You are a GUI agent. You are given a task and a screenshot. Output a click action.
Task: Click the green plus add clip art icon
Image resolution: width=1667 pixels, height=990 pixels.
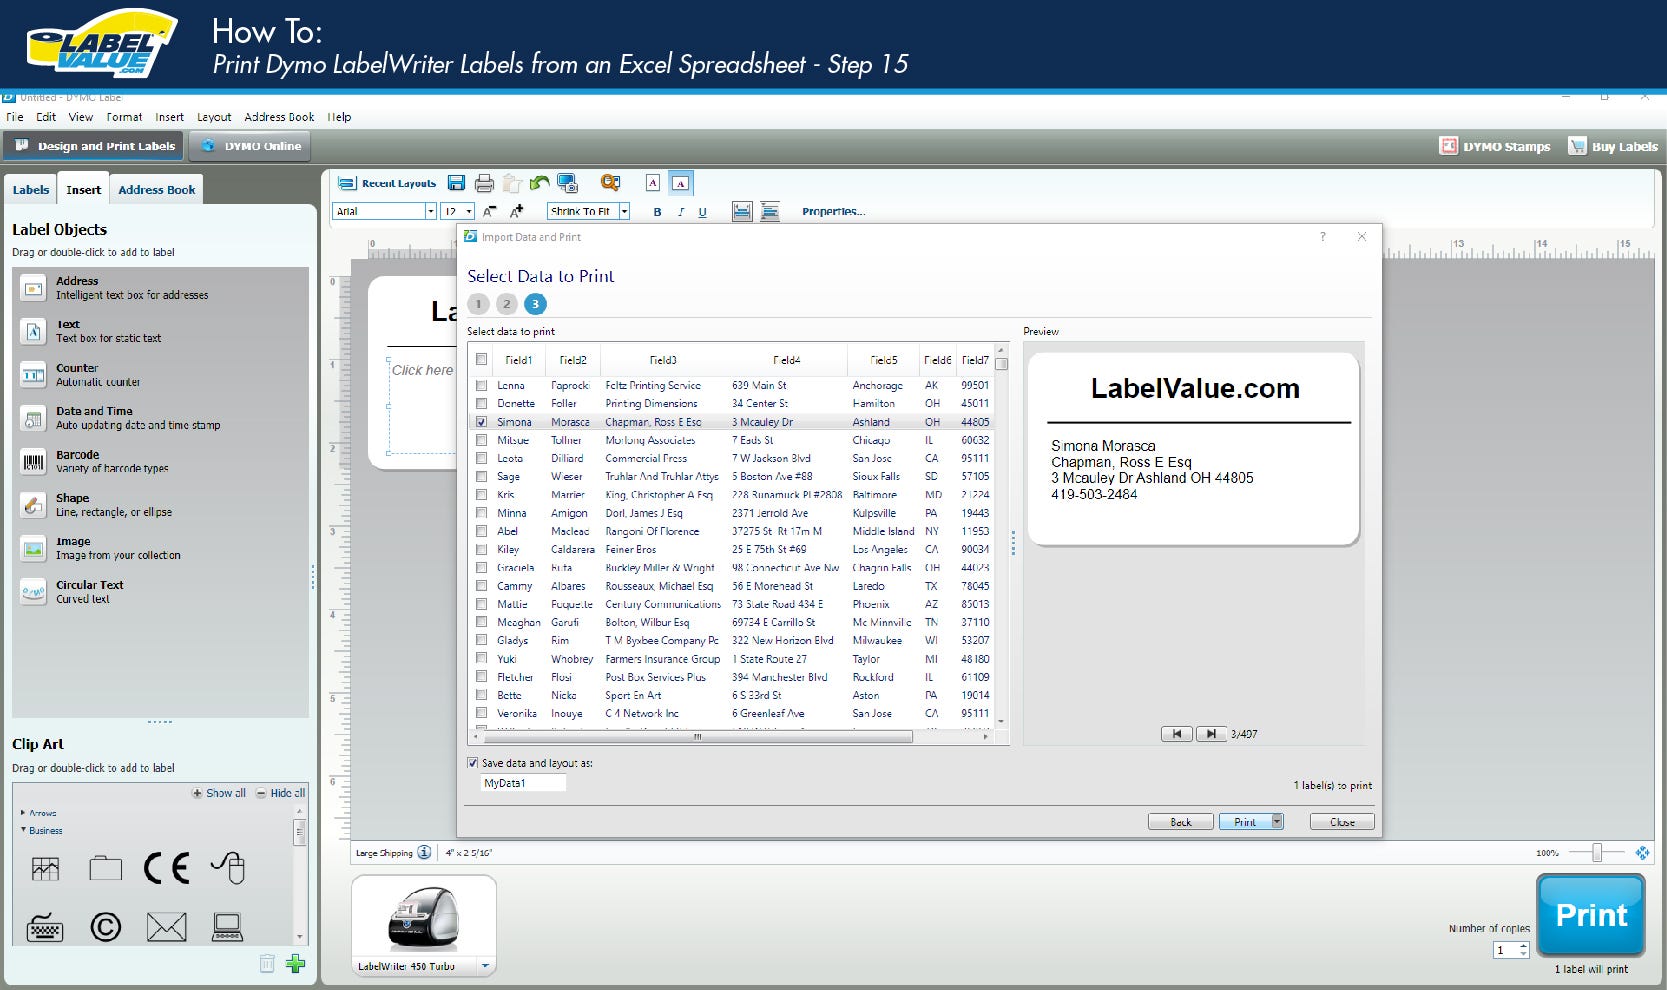(295, 964)
